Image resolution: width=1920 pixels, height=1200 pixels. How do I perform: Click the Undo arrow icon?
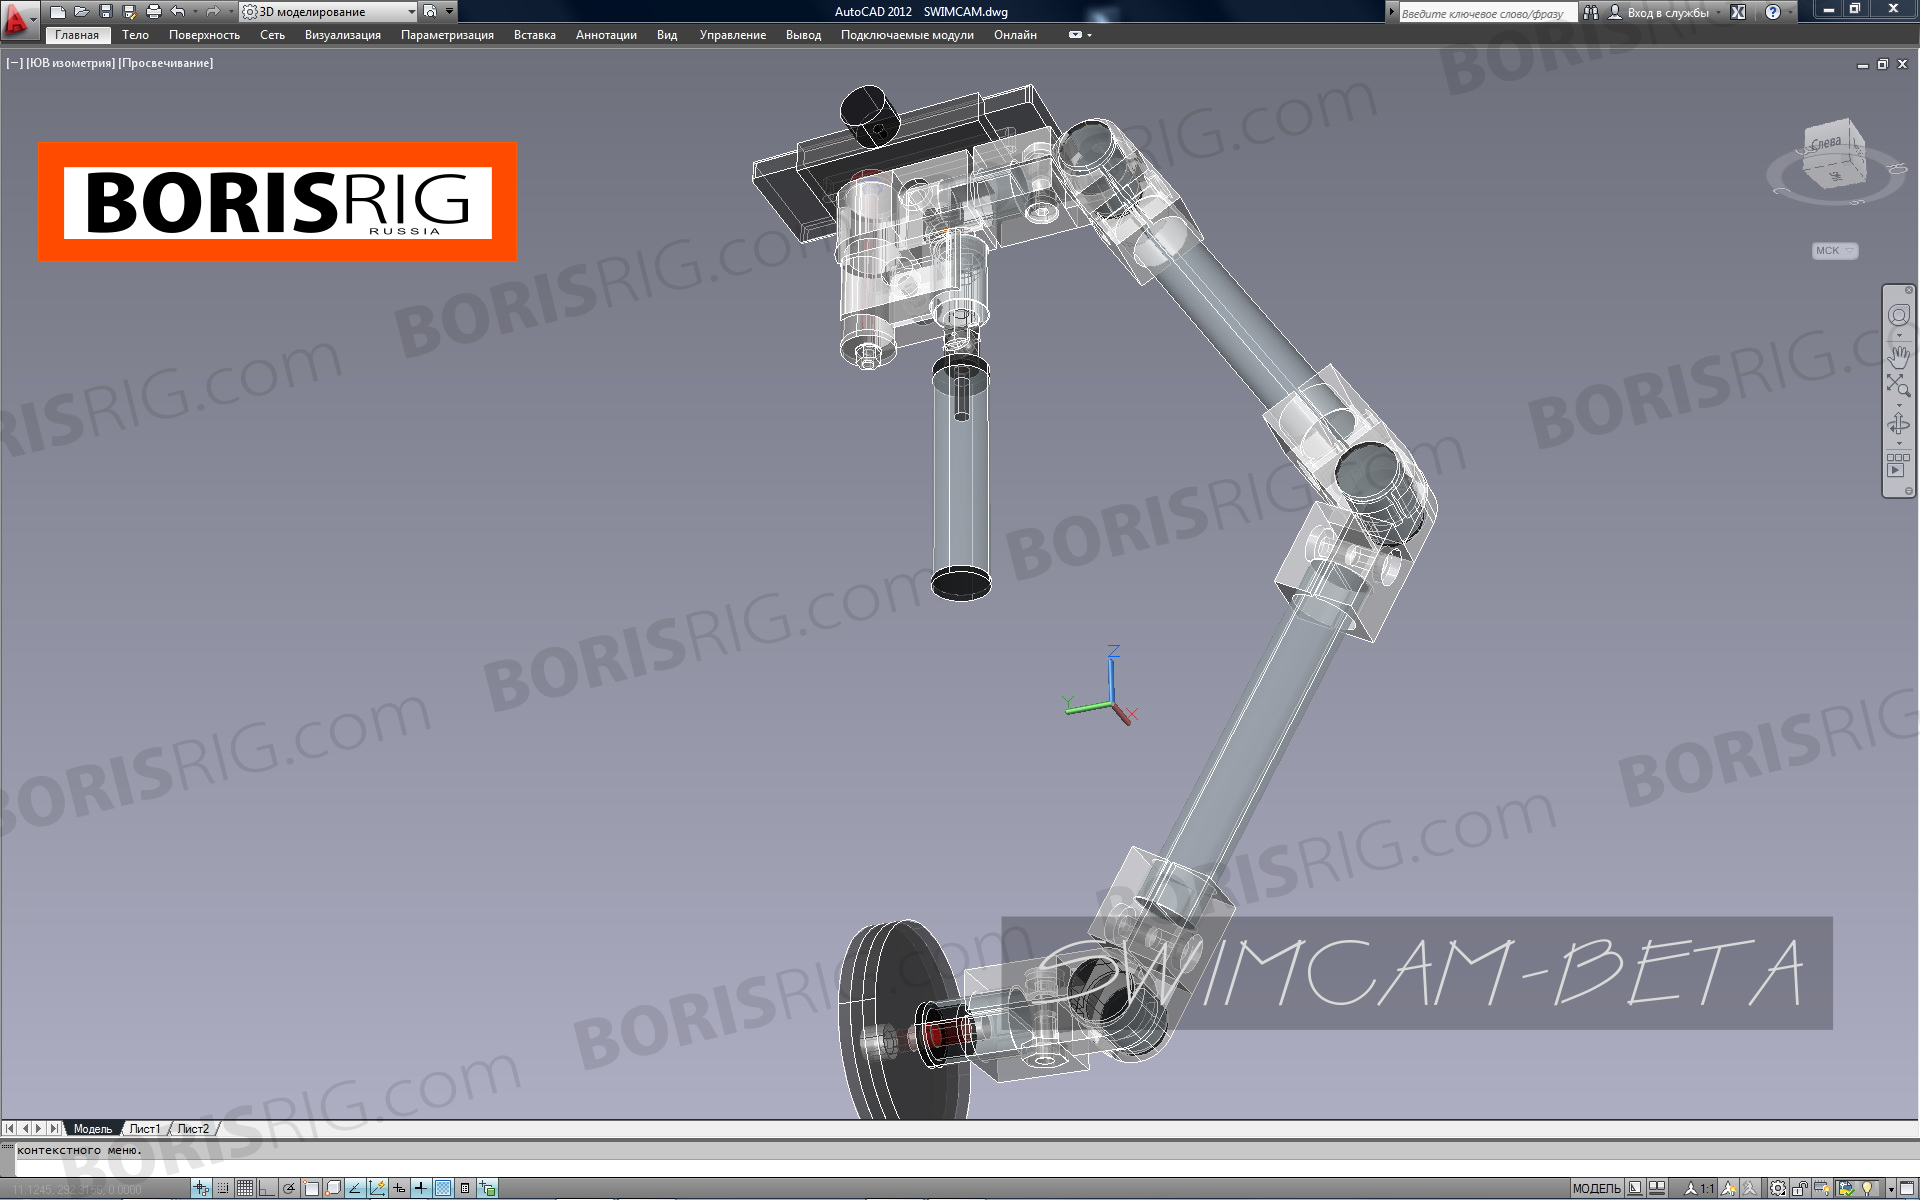(177, 12)
